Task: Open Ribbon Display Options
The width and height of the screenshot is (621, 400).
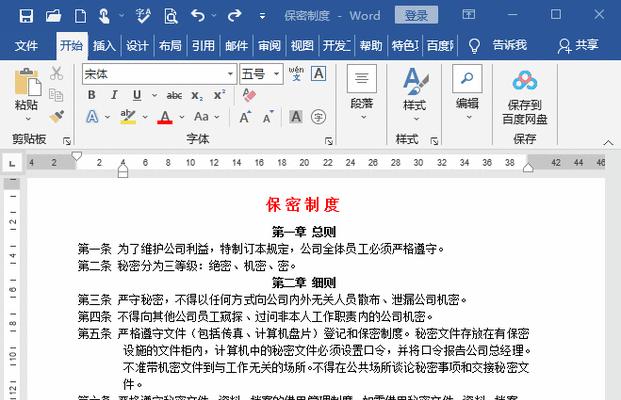Action: (x=469, y=15)
